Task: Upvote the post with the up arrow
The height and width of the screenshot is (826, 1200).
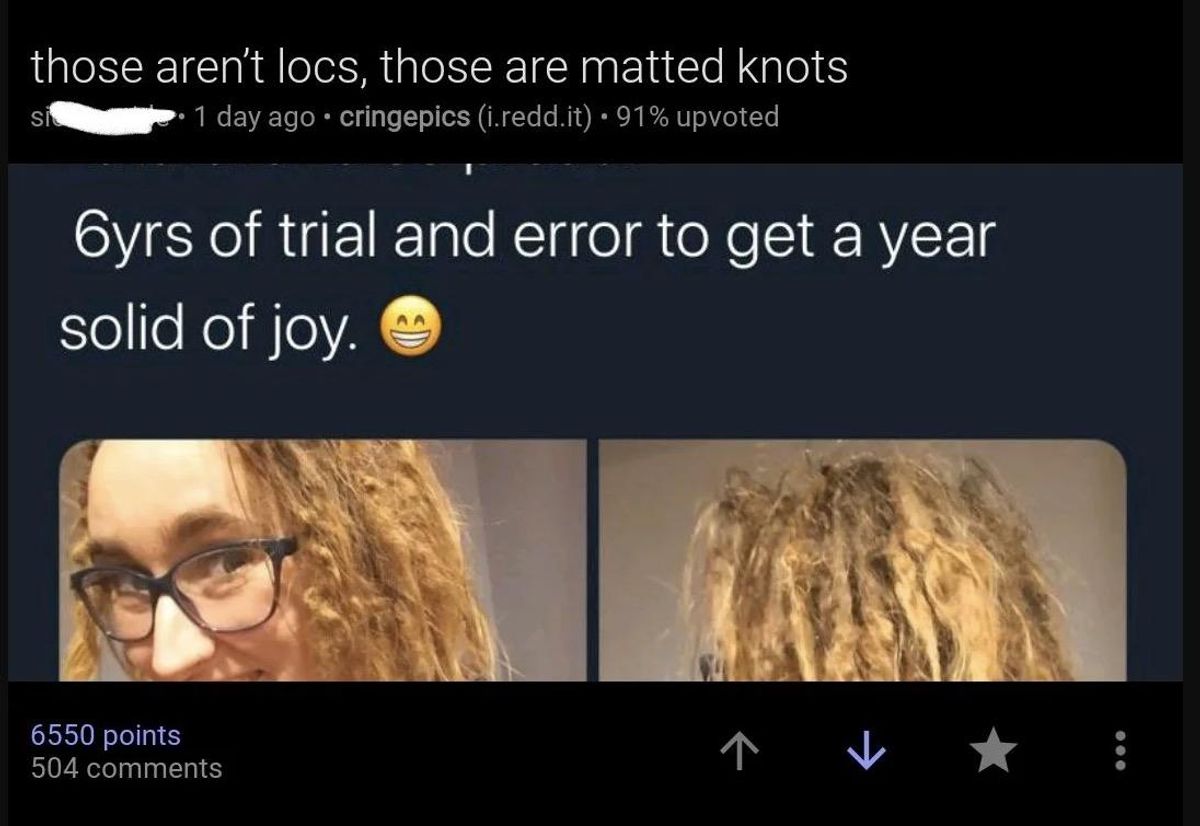Action: coord(736,751)
